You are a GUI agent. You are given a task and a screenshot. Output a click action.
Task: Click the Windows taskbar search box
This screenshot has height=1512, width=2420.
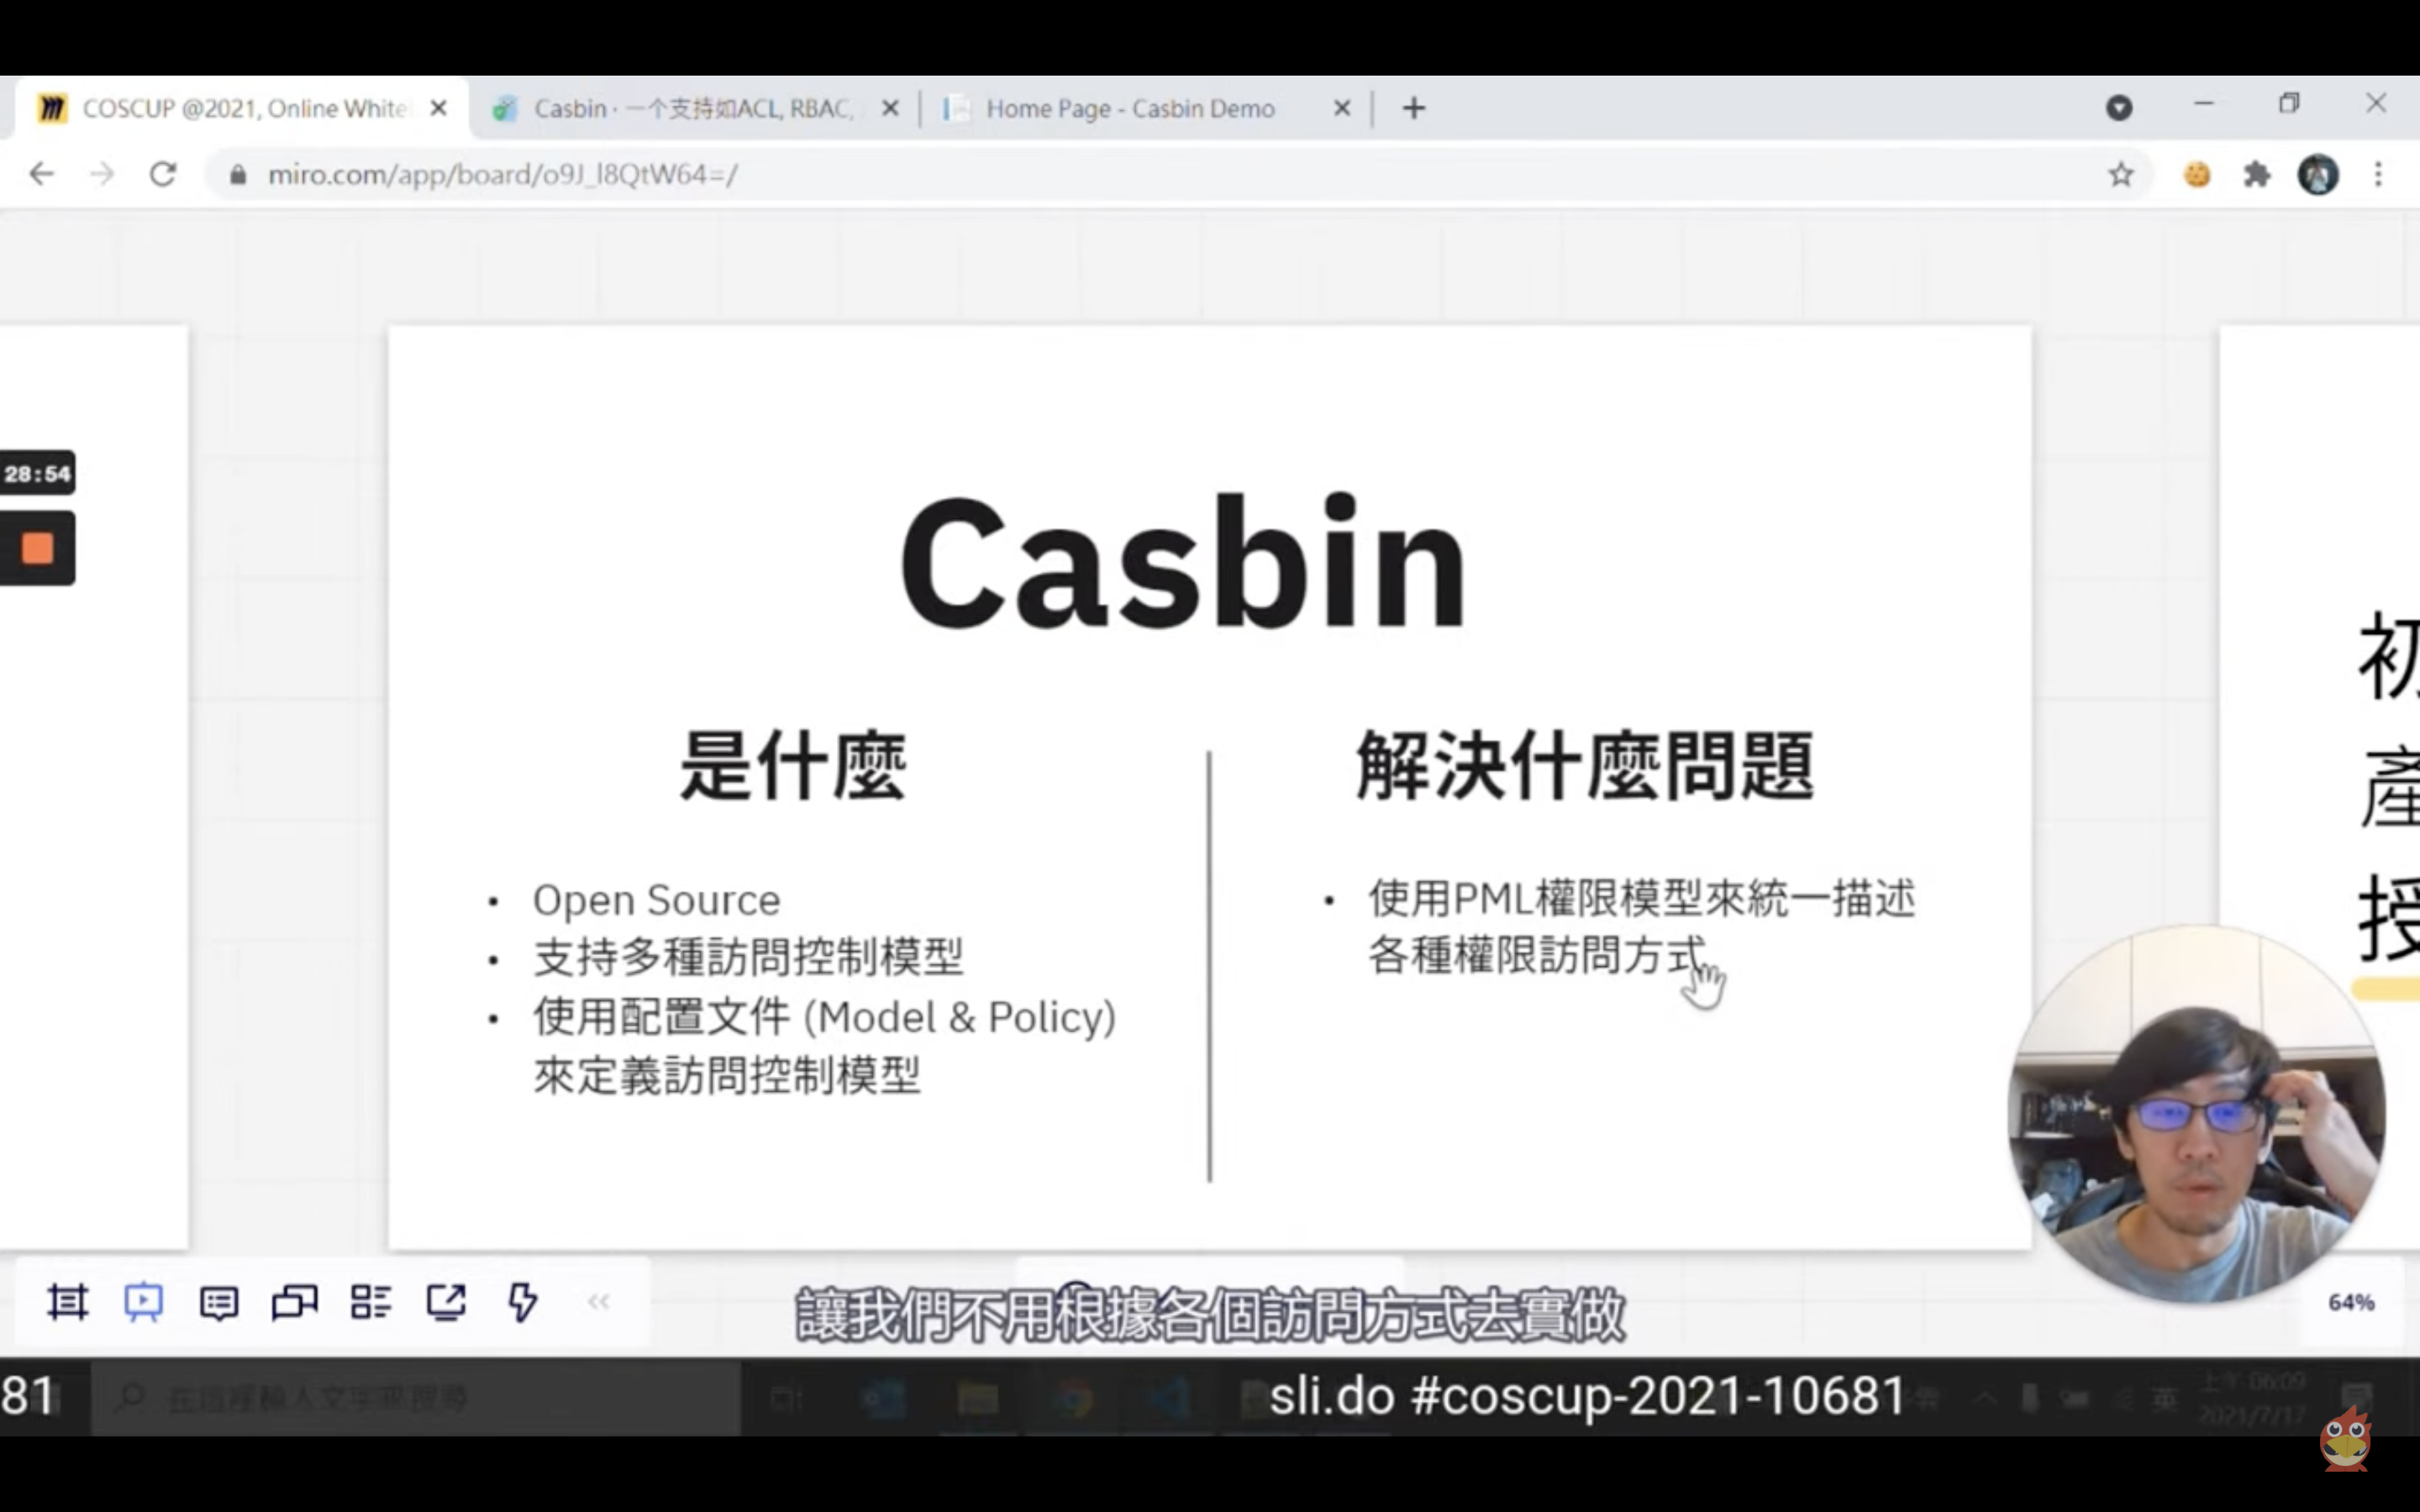415,1397
